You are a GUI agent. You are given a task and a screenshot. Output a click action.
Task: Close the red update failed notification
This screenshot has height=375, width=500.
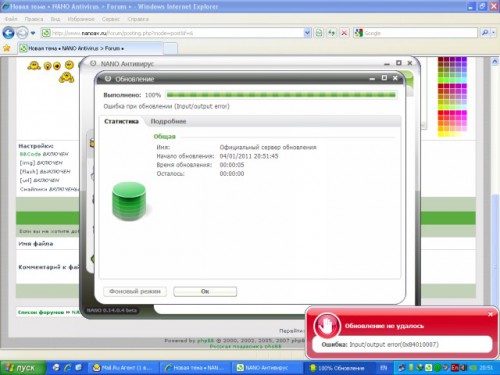click(490, 314)
